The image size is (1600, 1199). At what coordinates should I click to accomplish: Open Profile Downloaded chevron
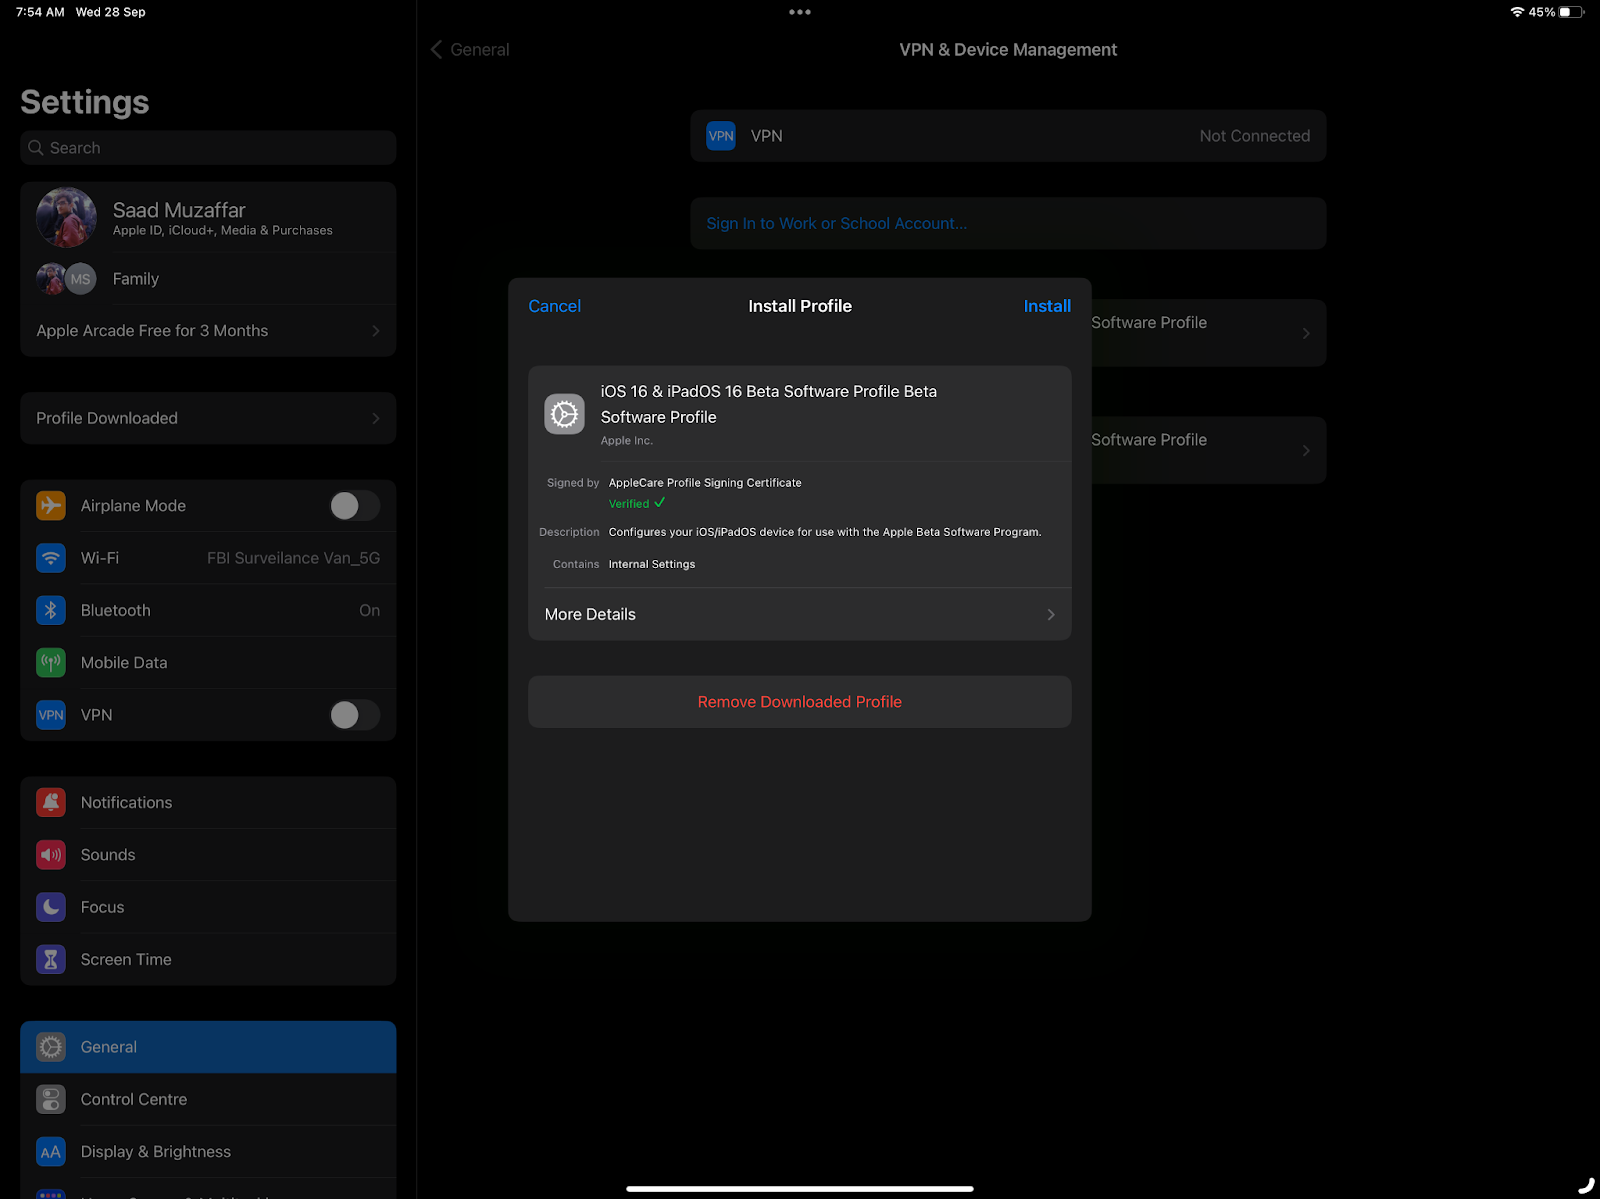[376, 418]
